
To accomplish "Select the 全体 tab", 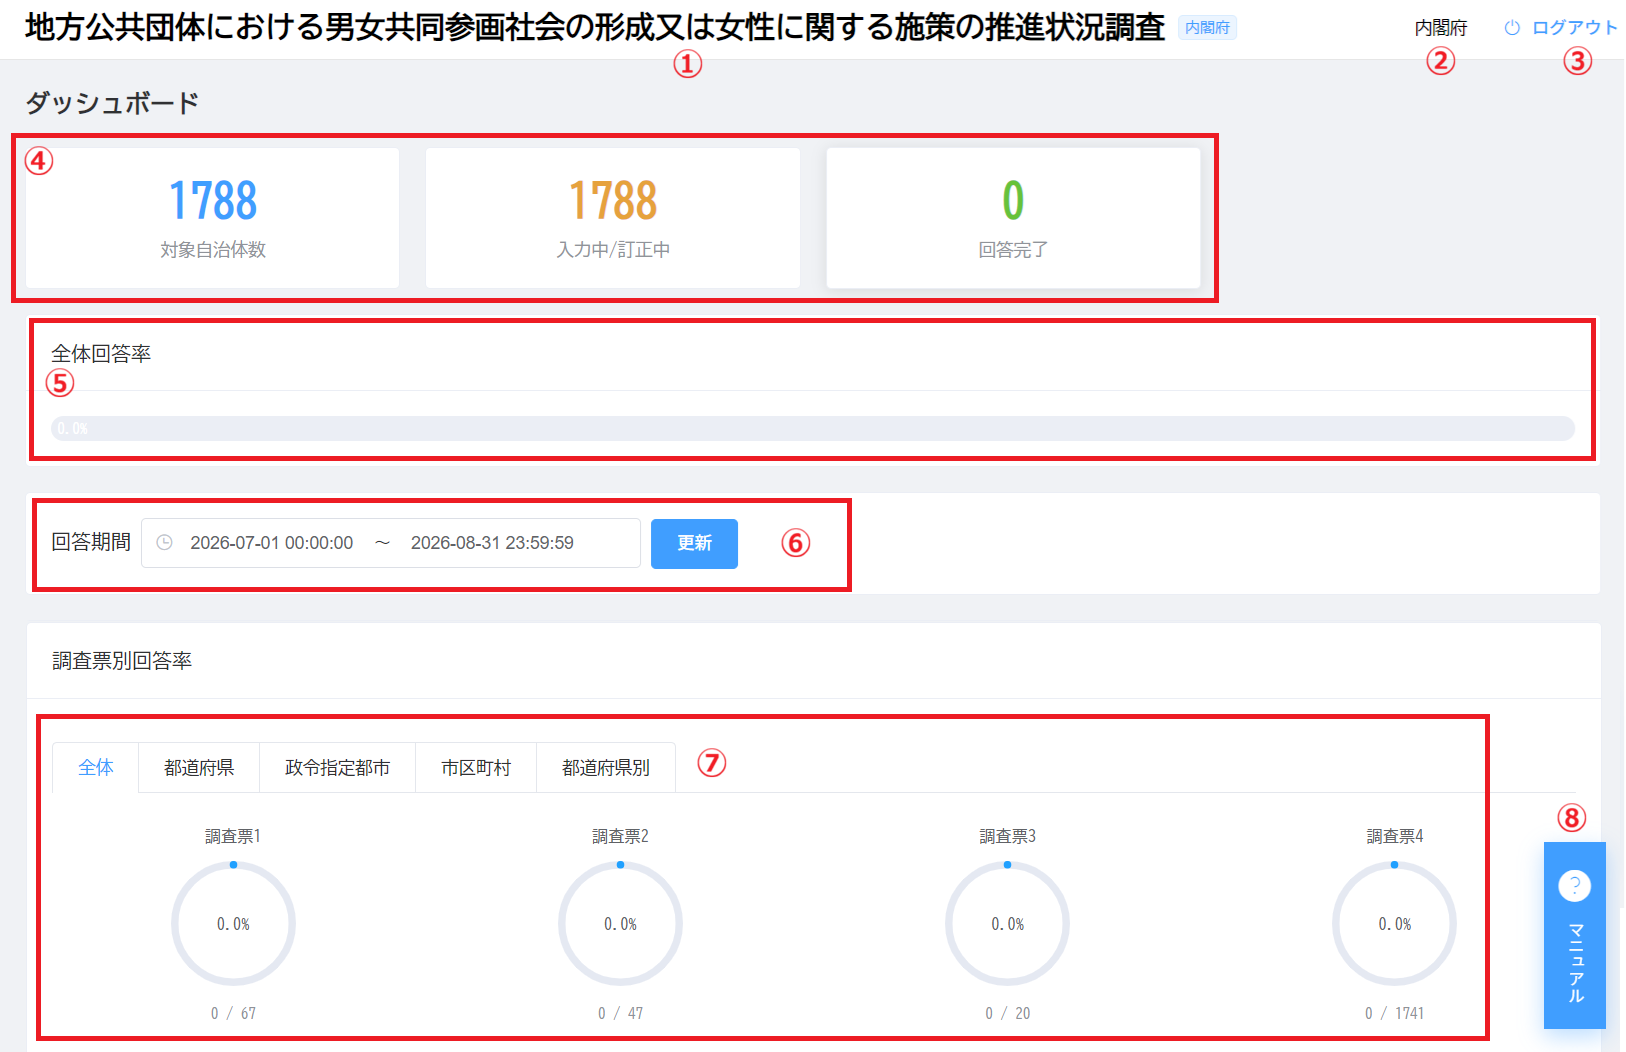I will pos(96,767).
